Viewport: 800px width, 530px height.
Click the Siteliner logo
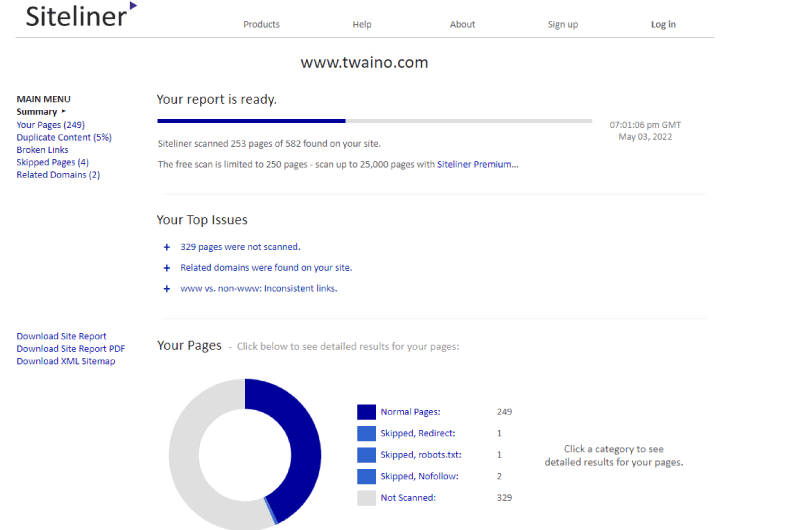click(81, 14)
